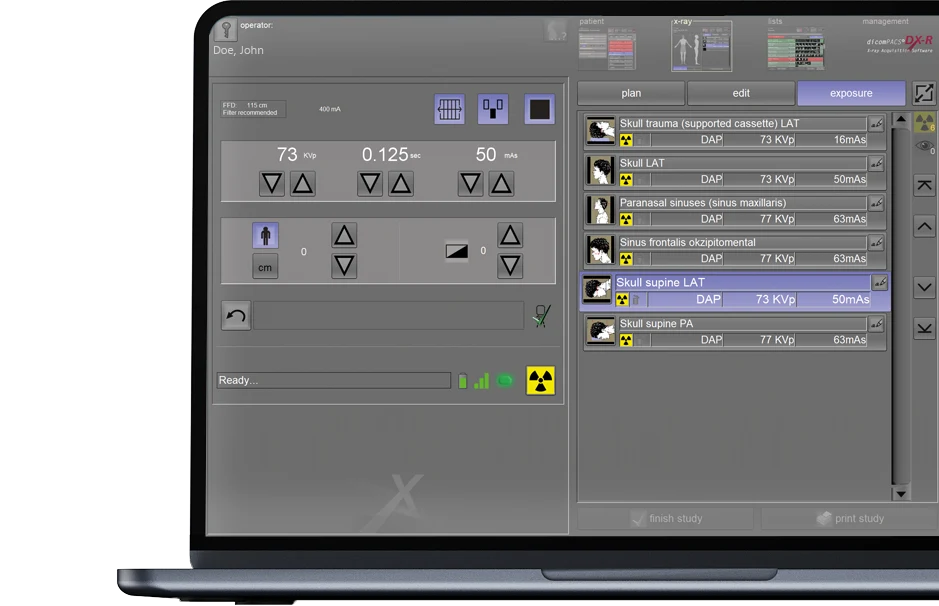
Task: Increase the mAs value
Action: click(x=501, y=184)
